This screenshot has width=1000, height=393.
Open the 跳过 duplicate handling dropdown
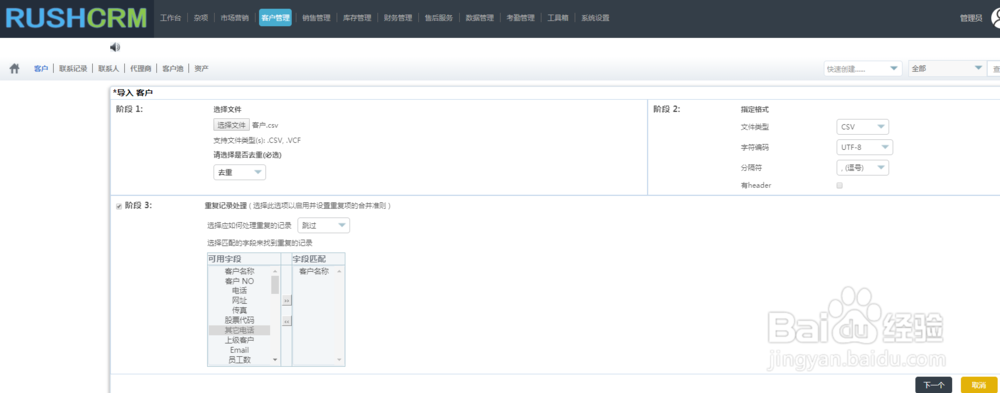coord(323,225)
